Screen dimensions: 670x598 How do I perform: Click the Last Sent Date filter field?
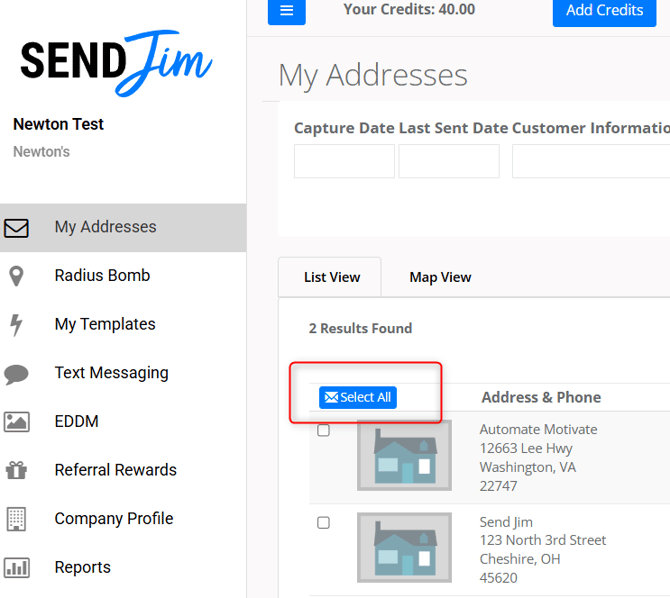point(449,161)
